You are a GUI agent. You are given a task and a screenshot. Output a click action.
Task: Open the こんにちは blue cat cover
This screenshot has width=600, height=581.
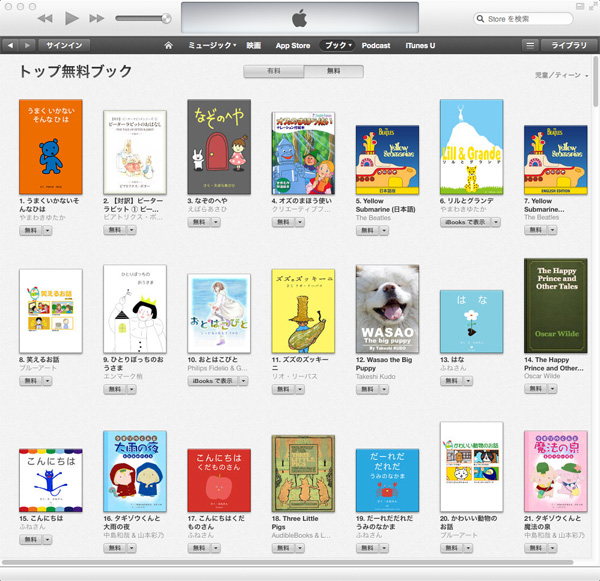click(51, 480)
